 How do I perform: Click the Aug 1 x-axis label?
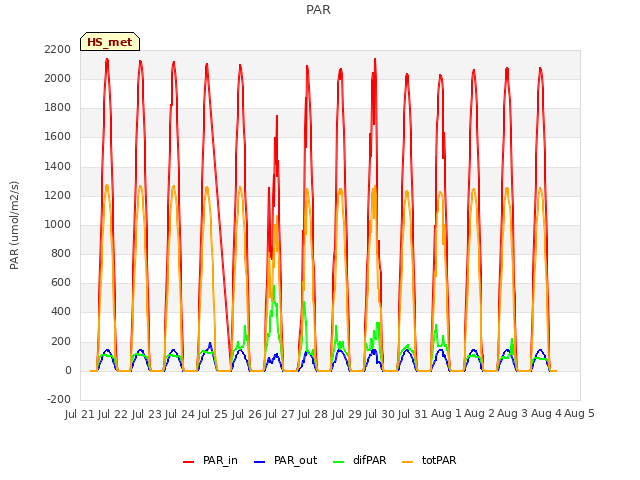coord(446,414)
